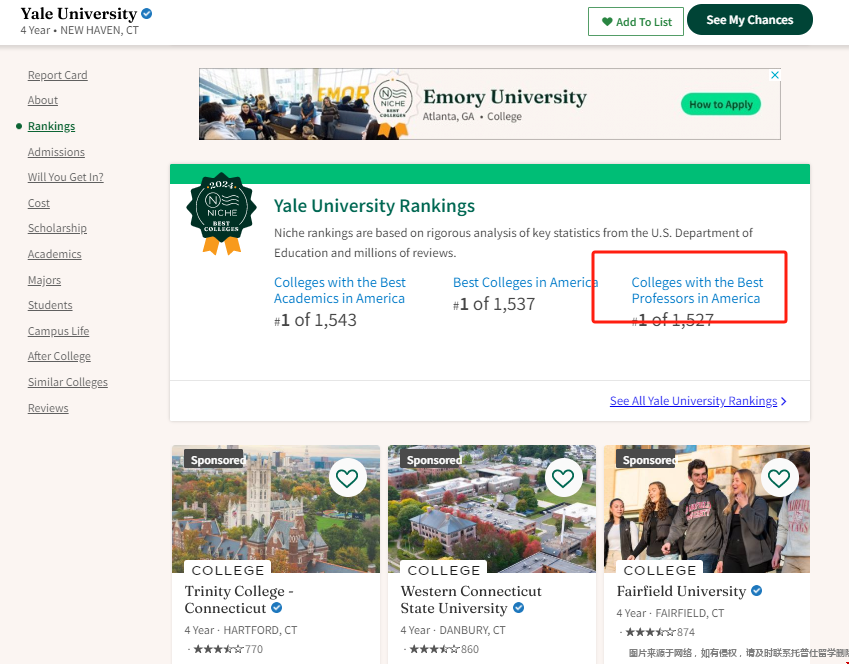Viewport: 849px width, 664px height.
Task: Click Western Connecticut star rating 860
Action: 443,649
